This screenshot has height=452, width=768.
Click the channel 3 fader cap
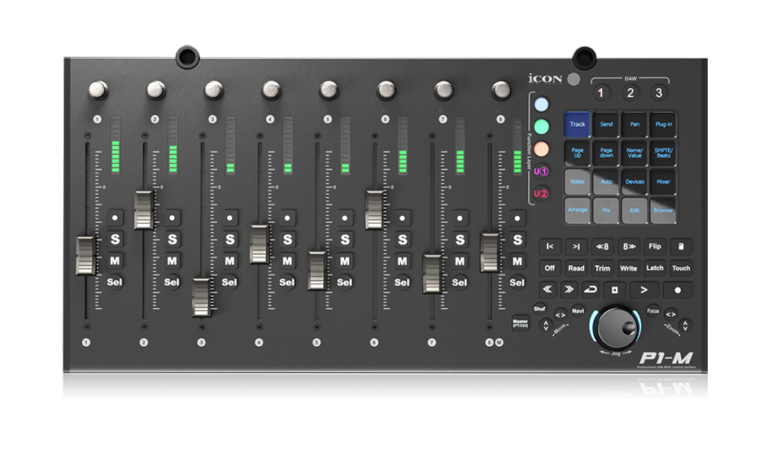201,297
